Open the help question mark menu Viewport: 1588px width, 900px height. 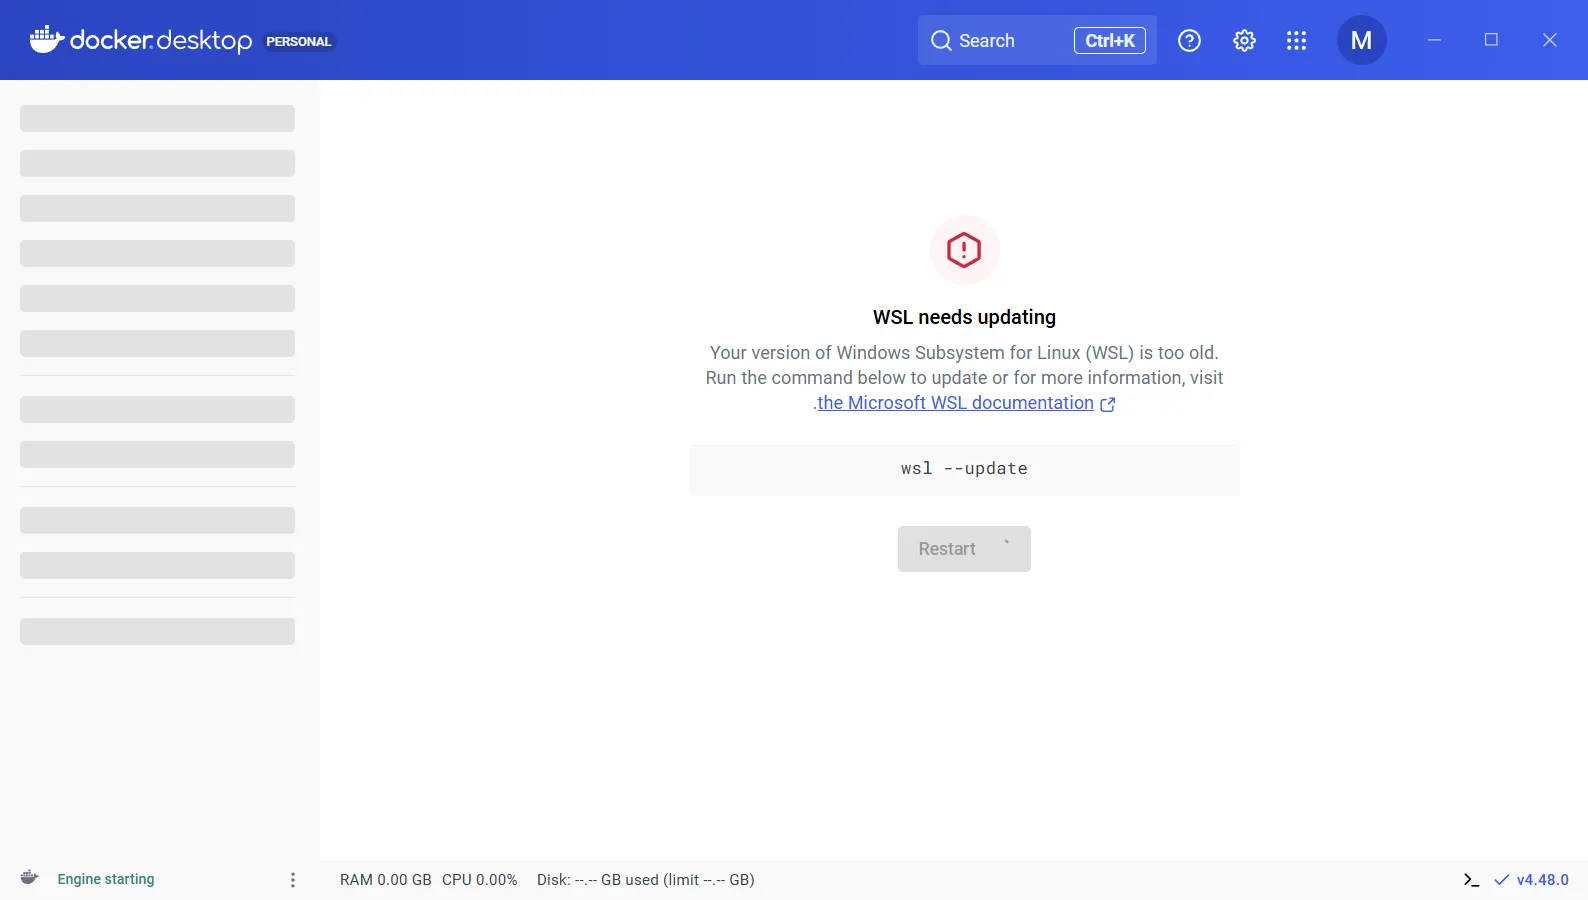click(1189, 41)
